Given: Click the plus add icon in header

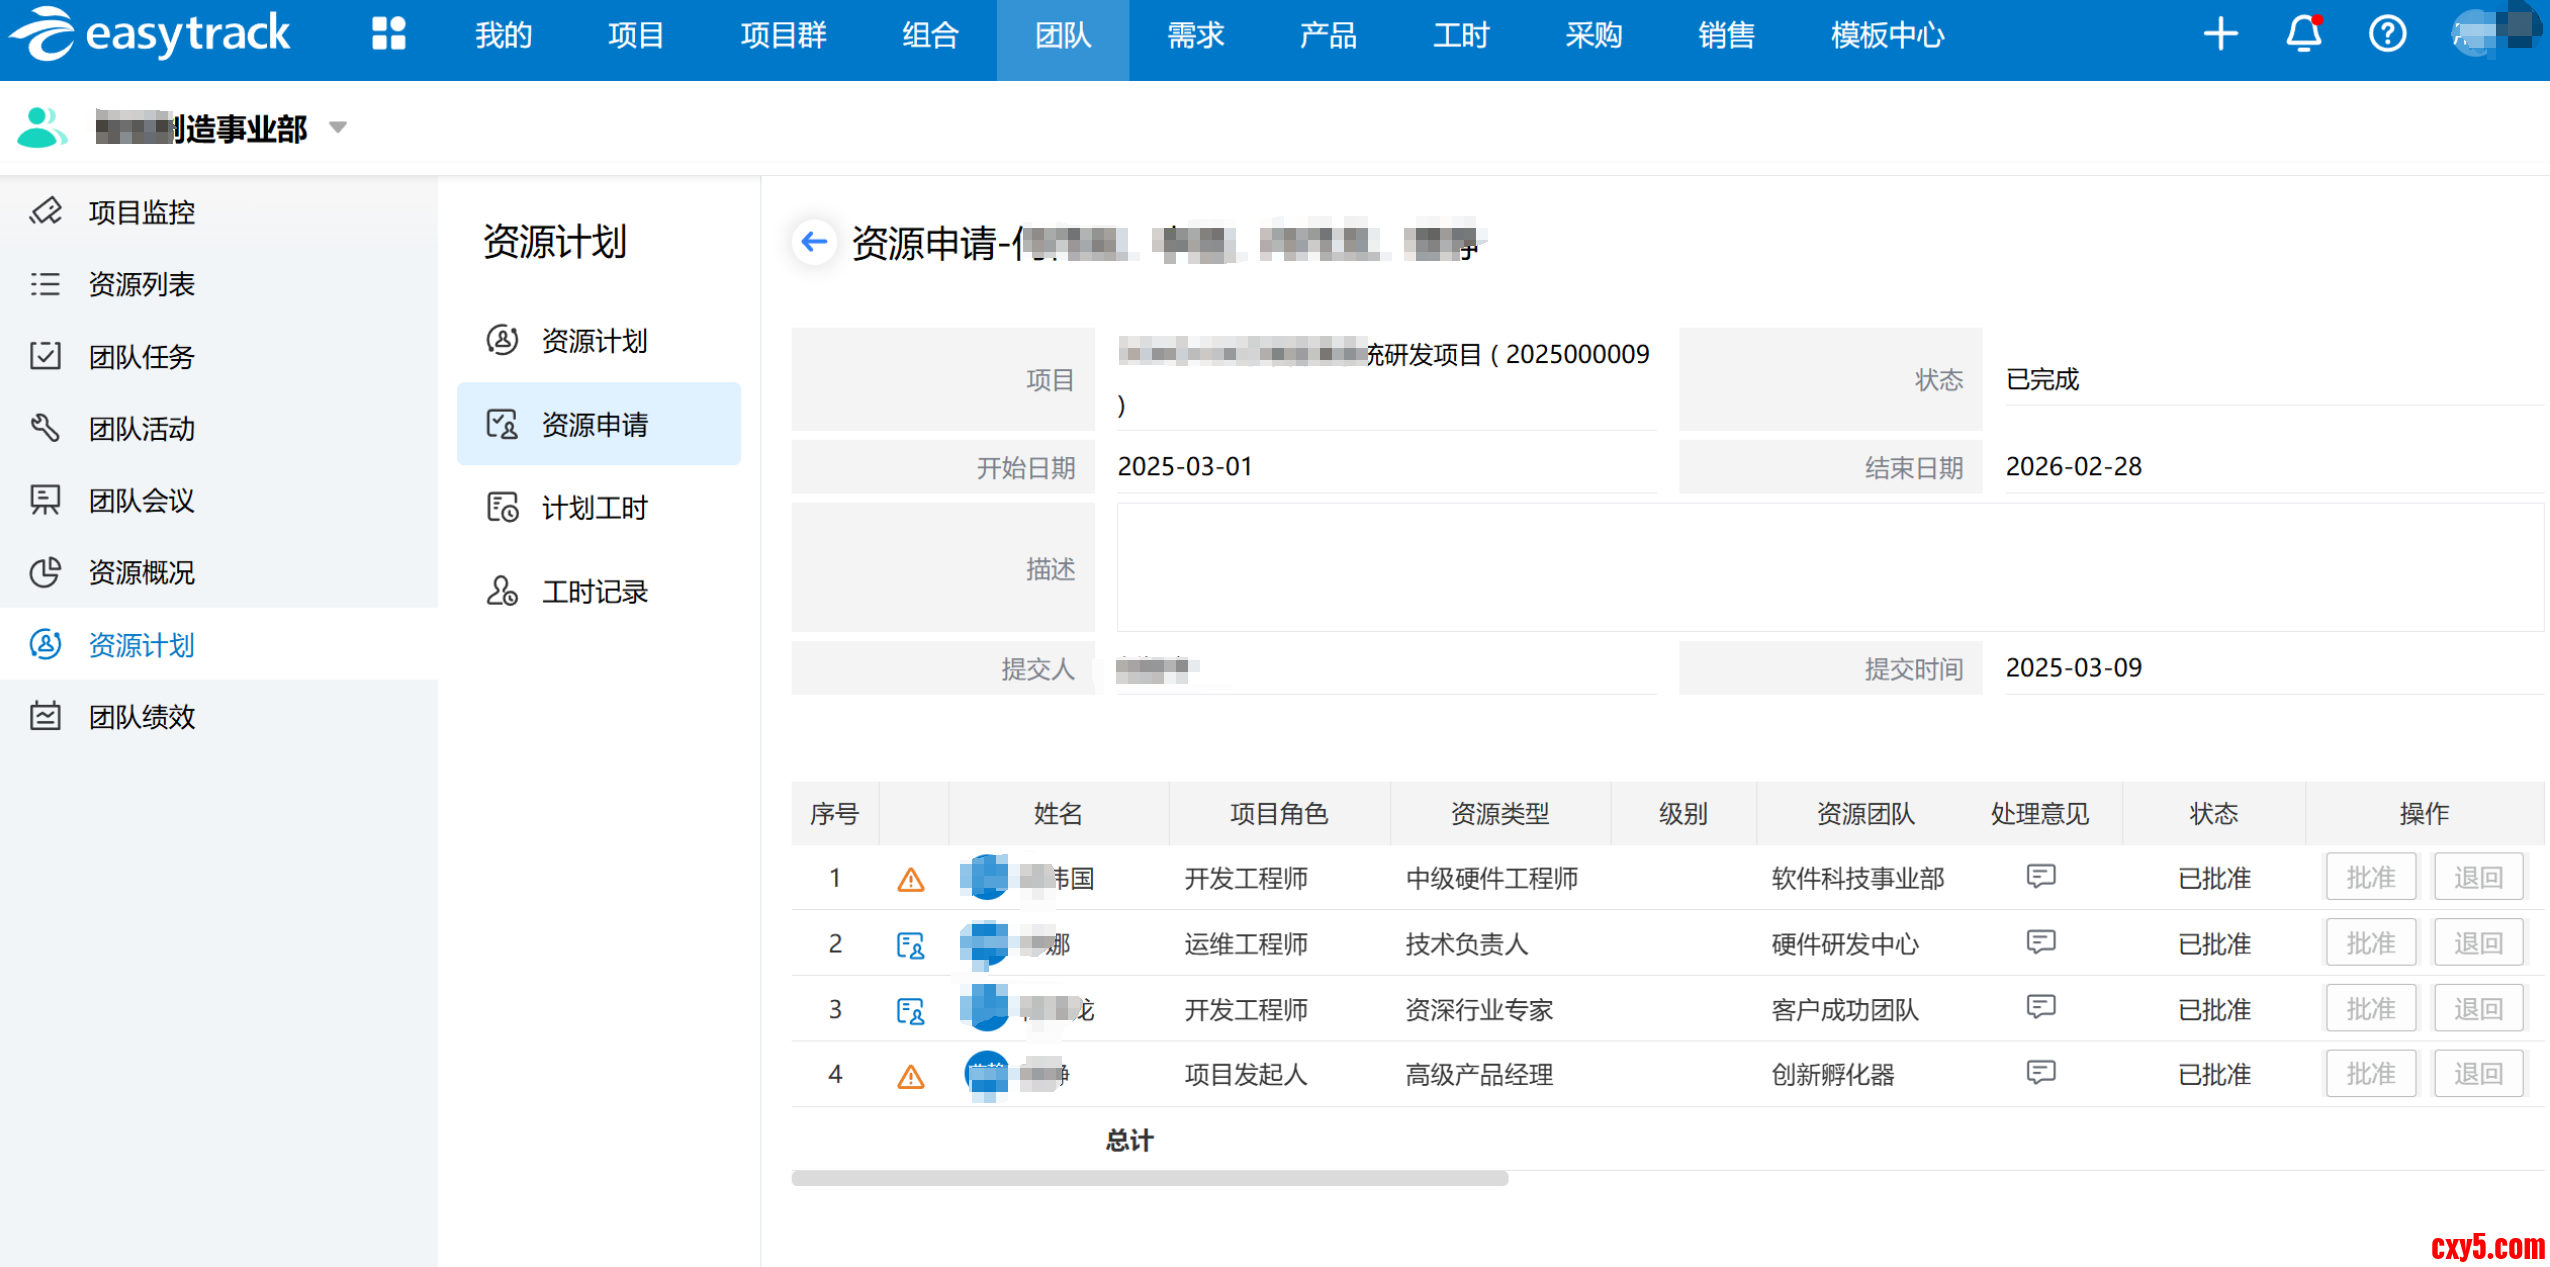Looking at the screenshot, I should pos(2220,34).
